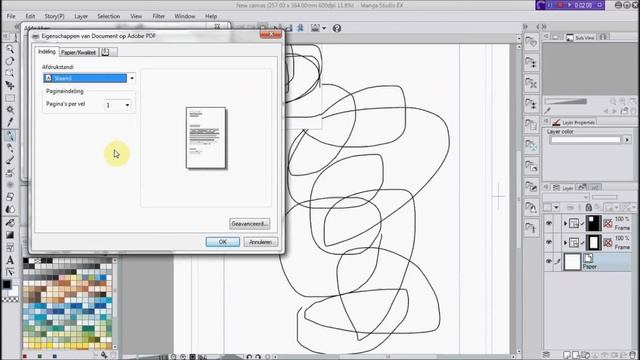Hide the upper Frame folder via its eye icon
640x360 pixels.
pyautogui.click(x=549, y=223)
